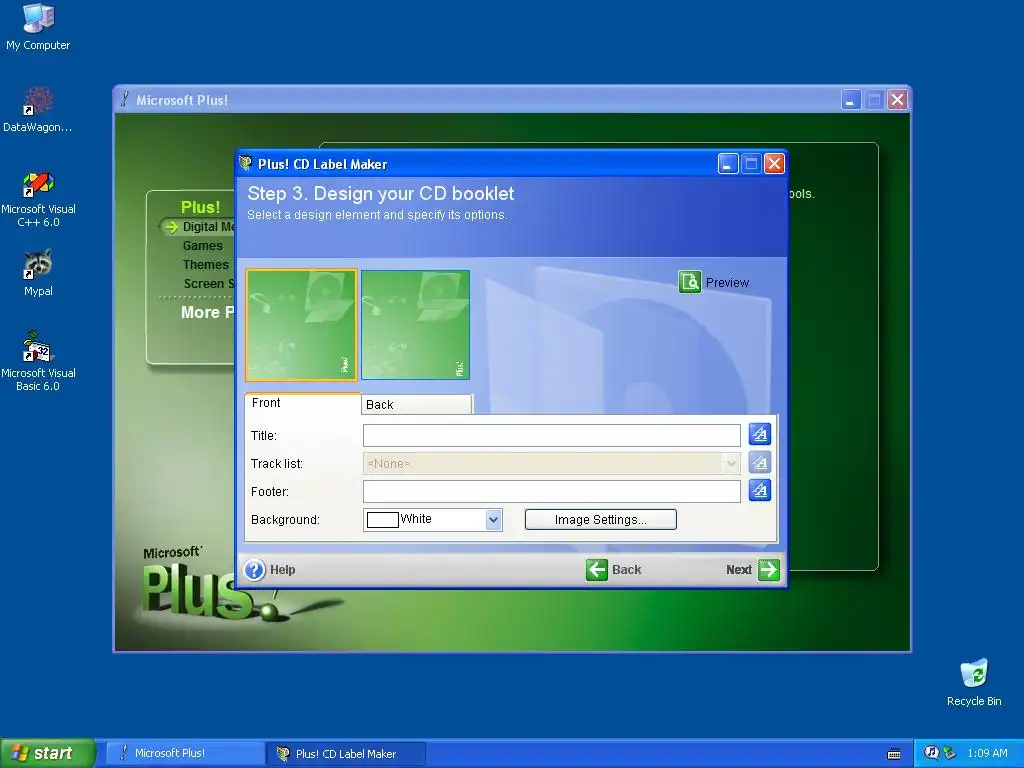Click the green Next arrow icon
This screenshot has height=768, width=1024.
769,569
